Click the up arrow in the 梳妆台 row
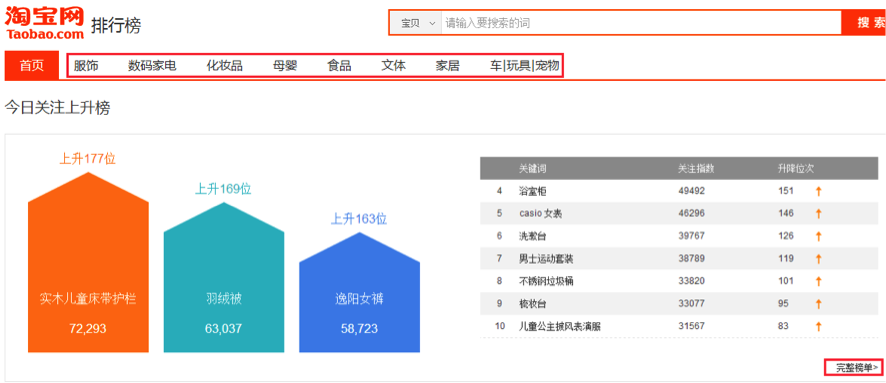 pyautogui.click(x=818, y=304)
